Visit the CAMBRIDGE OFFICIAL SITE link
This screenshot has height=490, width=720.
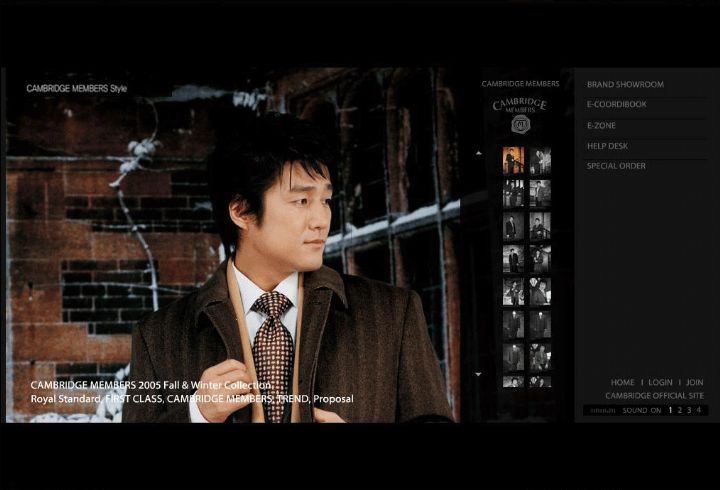(x=654, y=395)
